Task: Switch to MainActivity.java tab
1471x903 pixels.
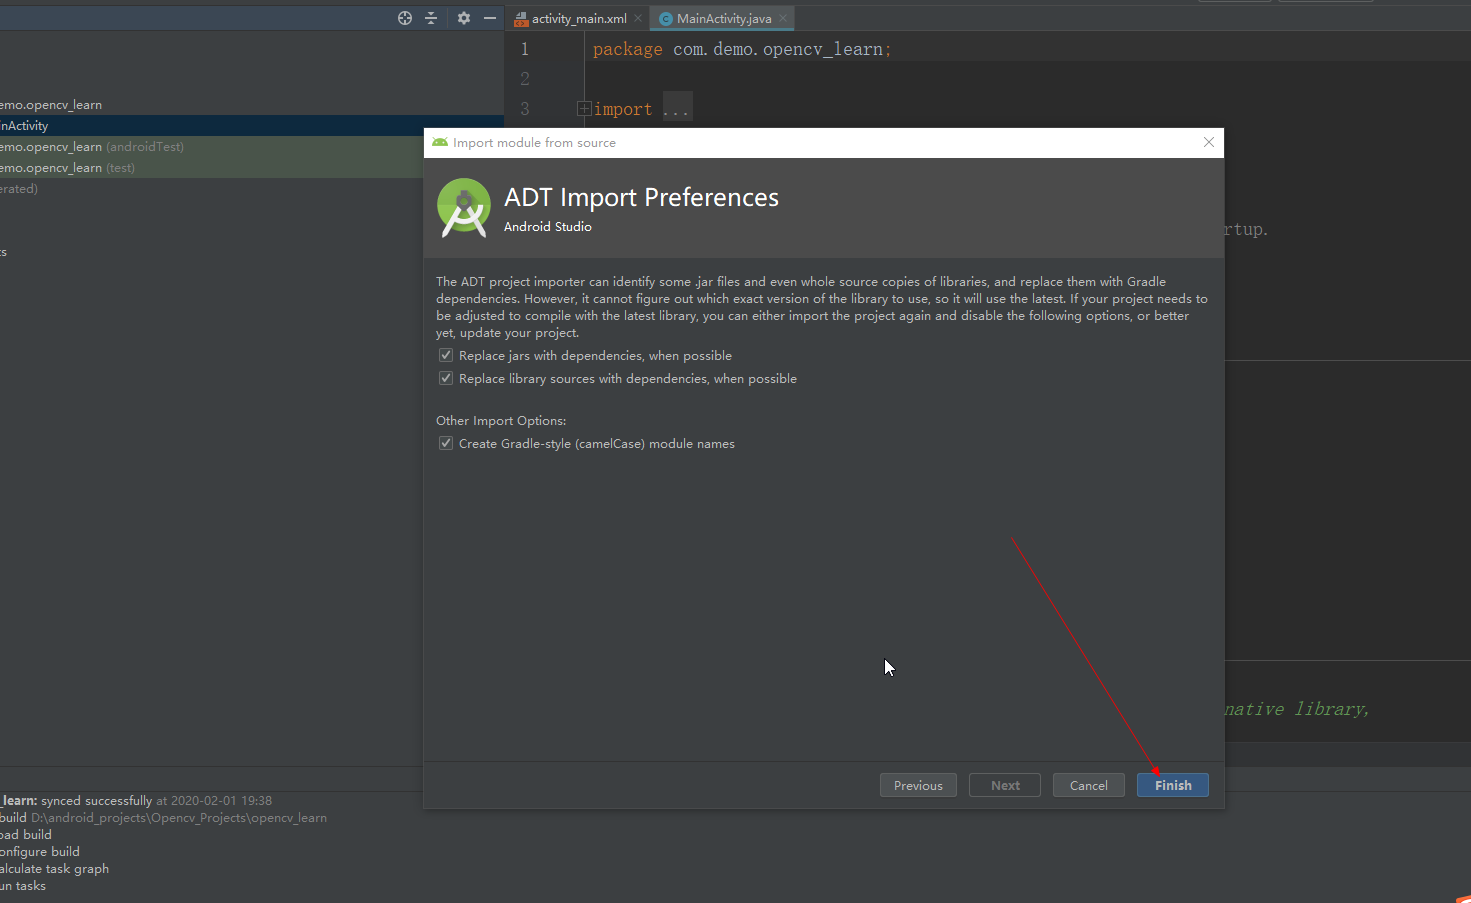Action: pos(723,18)
